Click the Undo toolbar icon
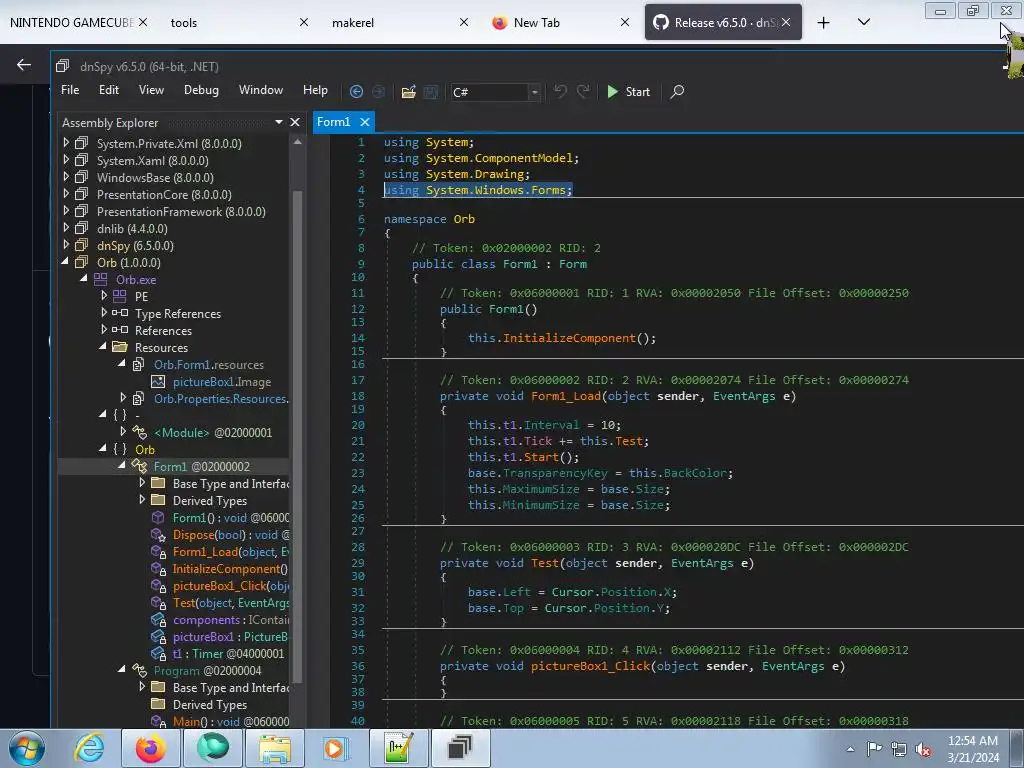The width and height of the screenshot is (1024, 768). 560,91
